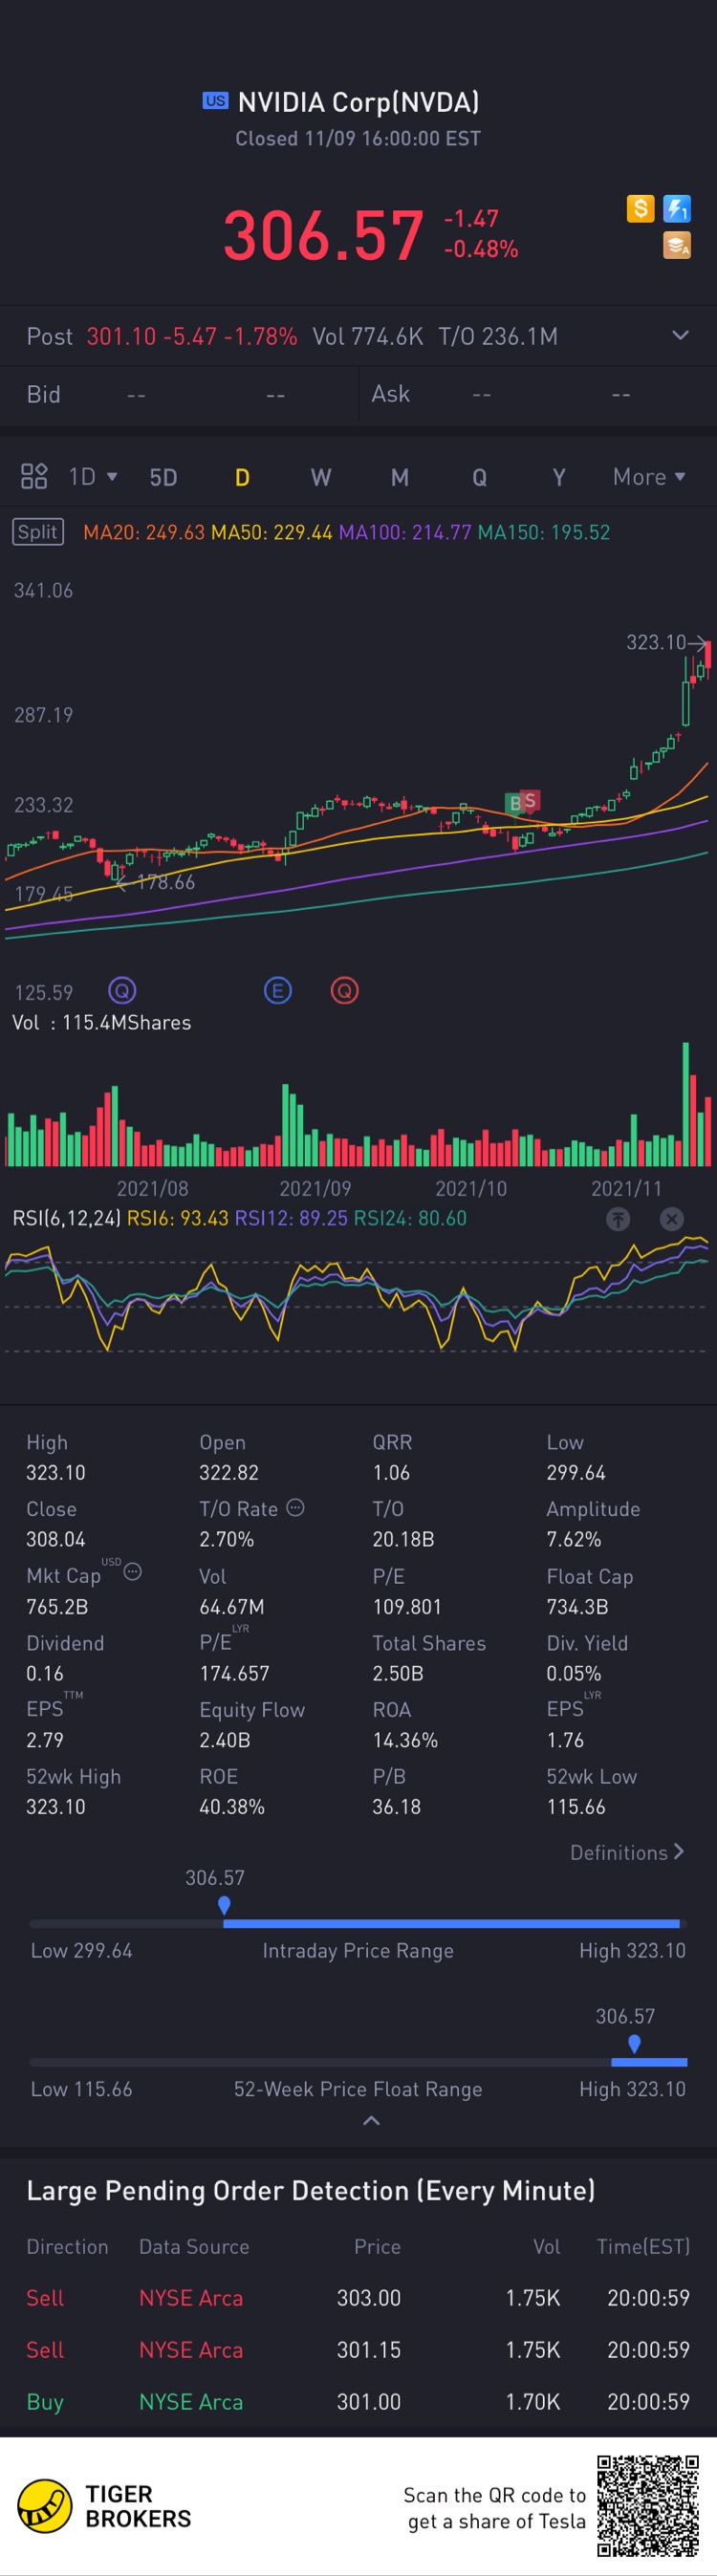Click the RSI pin-to-top icon
Image resolution: width=717 pixels, height=2576 pixels.
click(618, 1219)
